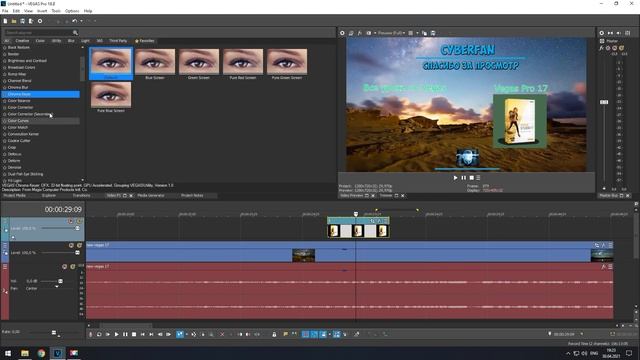Open the Media Generator tab
Screen dimensions: 640x360
[151, 196]
